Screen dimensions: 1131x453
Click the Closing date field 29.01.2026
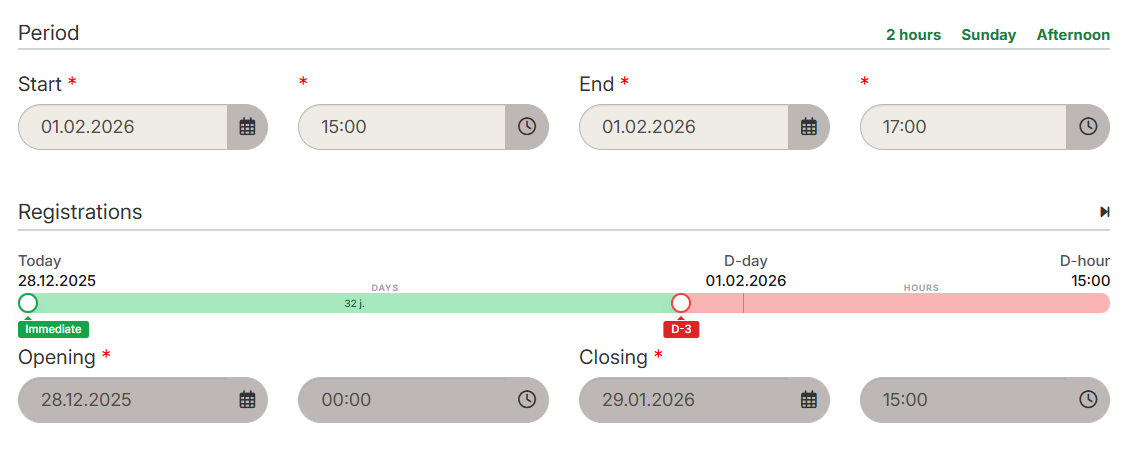point(686,400)
